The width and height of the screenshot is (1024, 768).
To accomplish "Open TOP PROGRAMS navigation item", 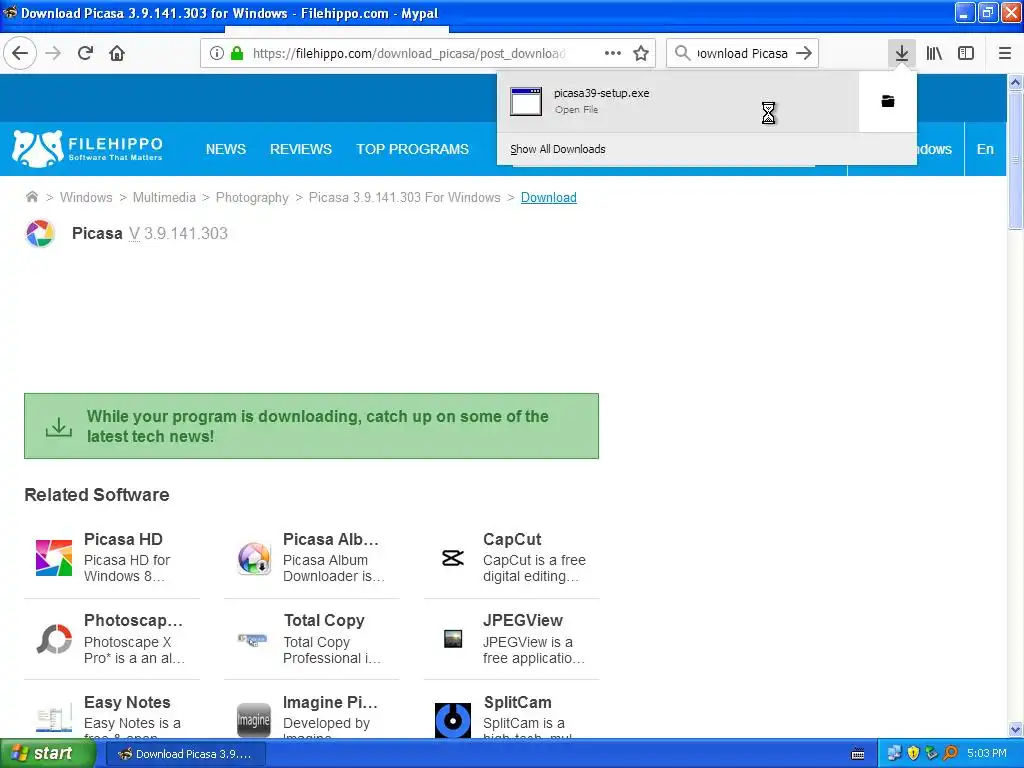I will (x=412, y=149).
